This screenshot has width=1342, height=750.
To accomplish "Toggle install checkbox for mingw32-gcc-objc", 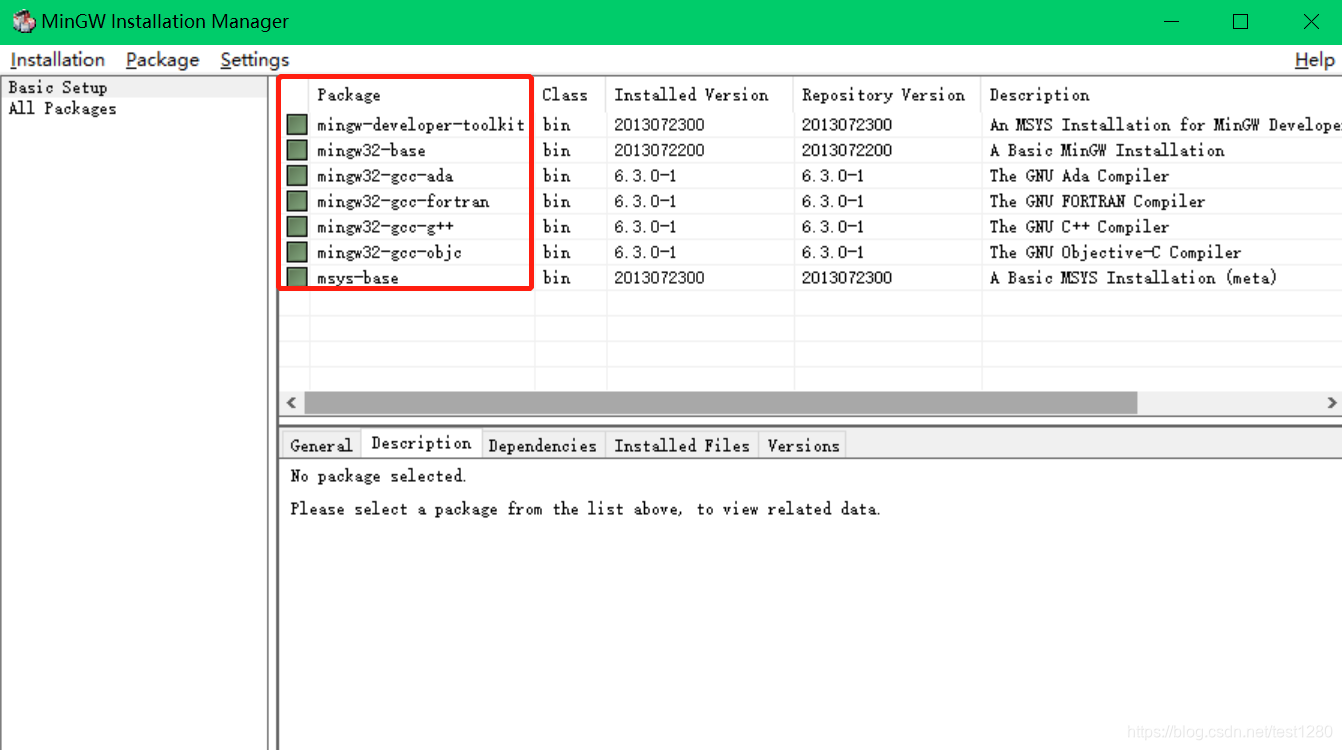I will click(x=297, y=252).
